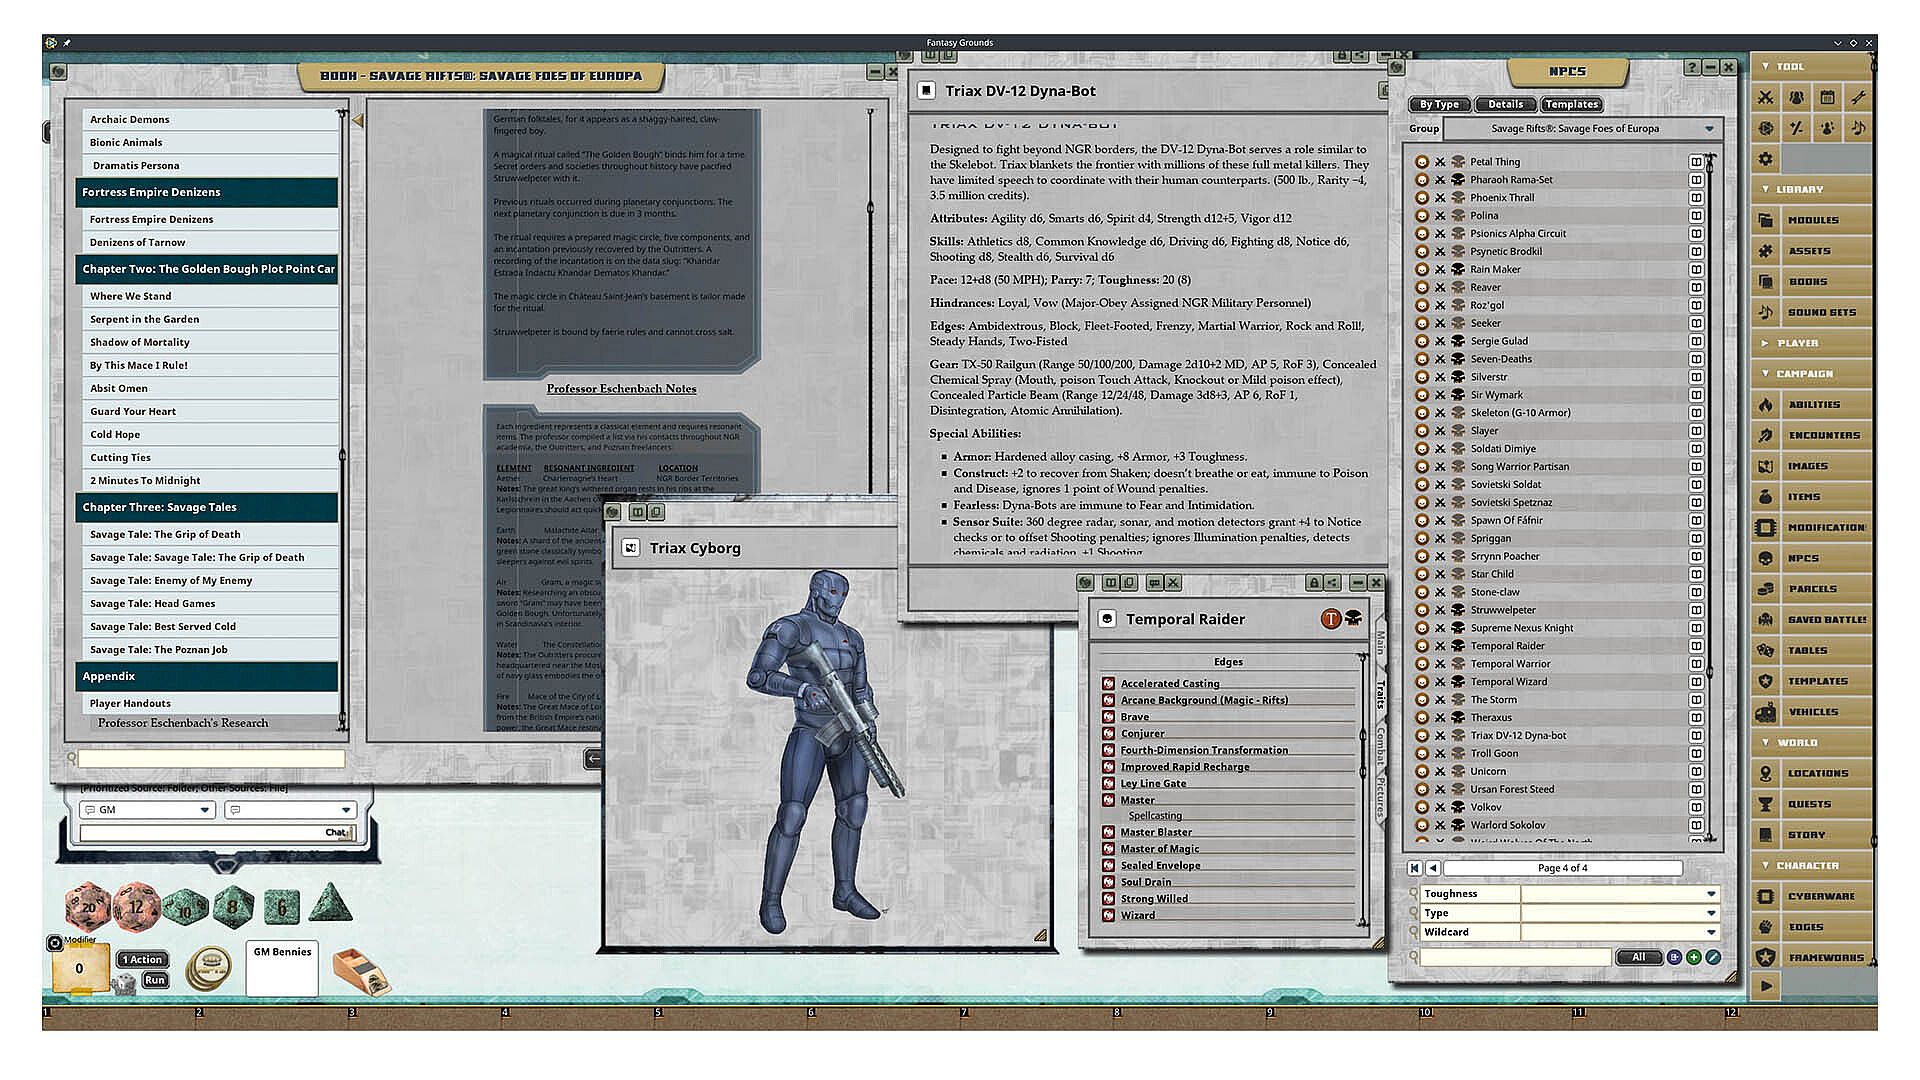Viewport: 1920px width, 1080px height.
Task: Switch to the Combat tab of Temporal Raider
Action: 1380,747
